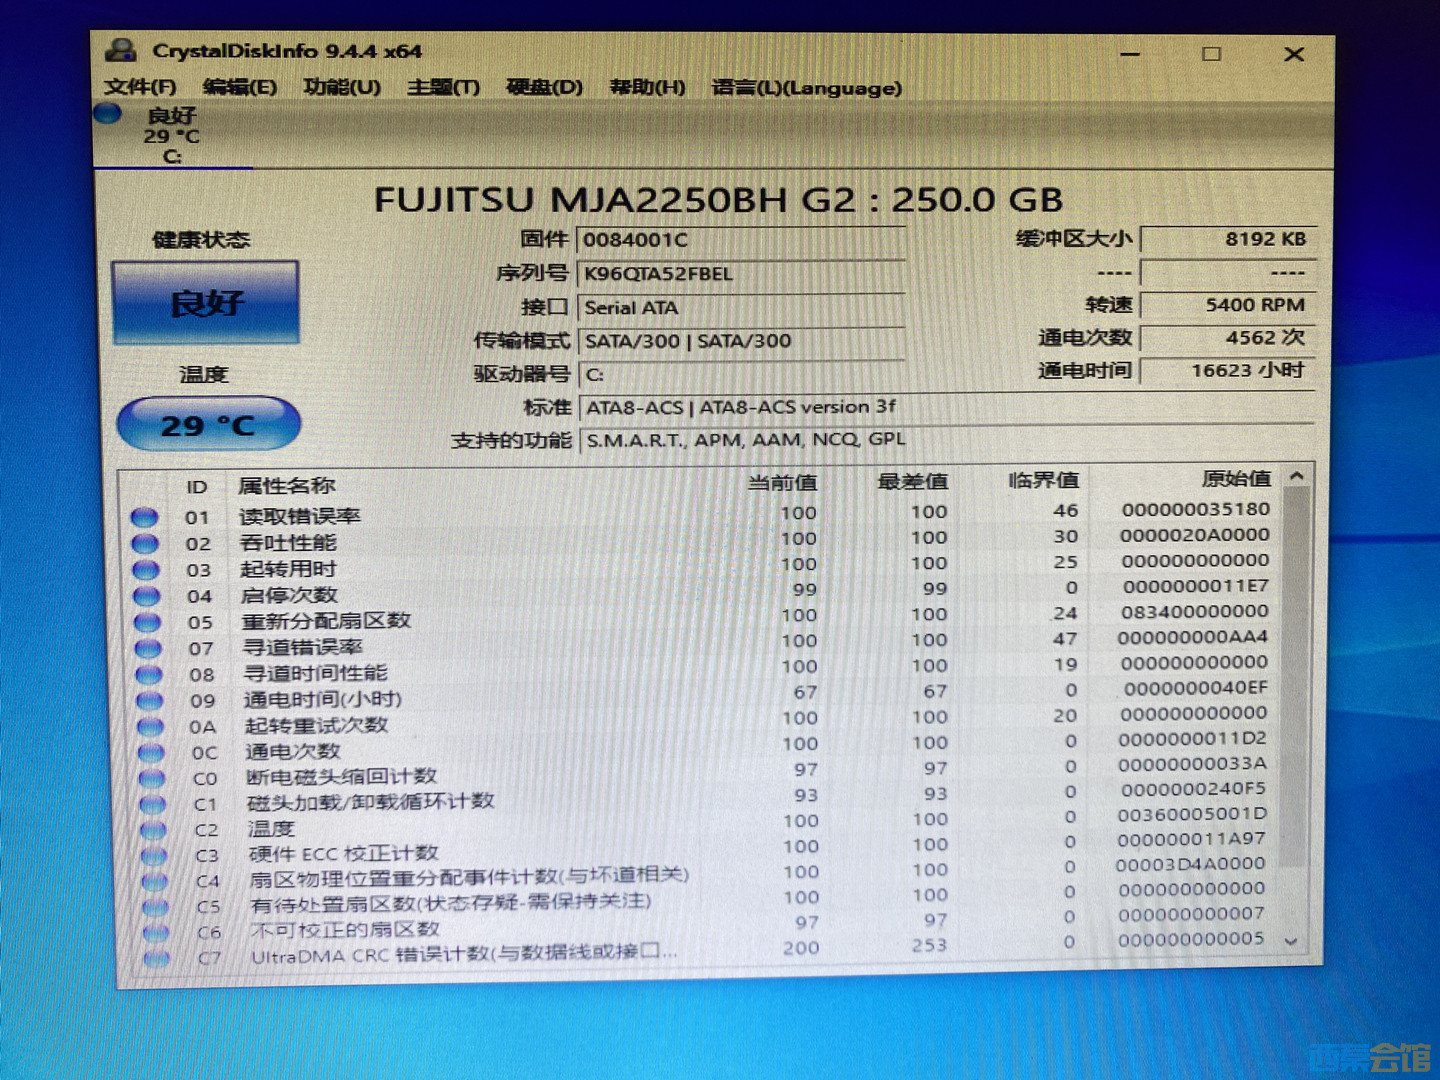This screenshot has height=1080, width=1440.
Task: Open the 功能(U) function menu
Action: (340, 88)
